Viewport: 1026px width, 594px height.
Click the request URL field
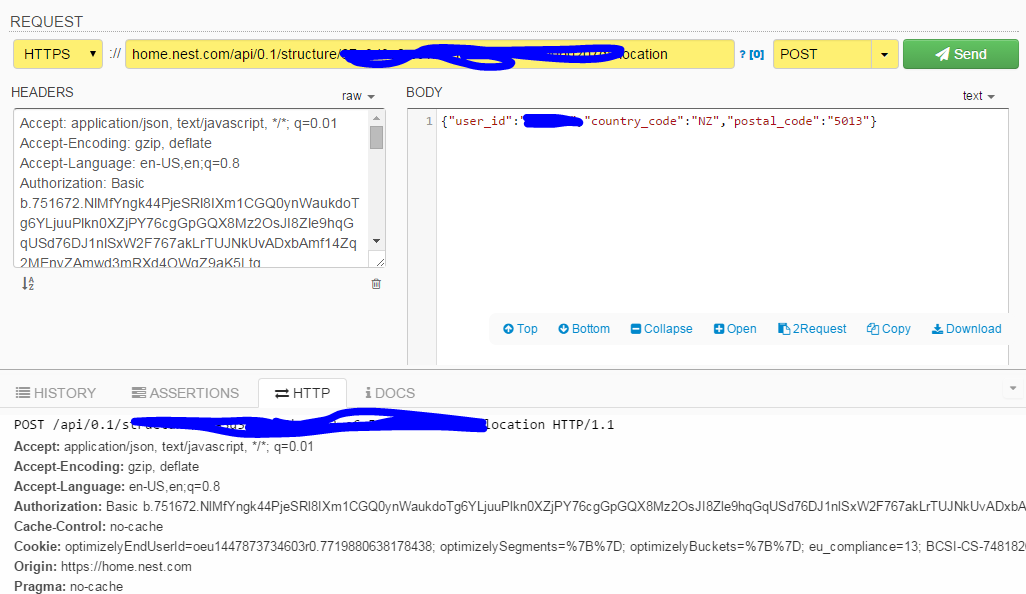click(429, 54)
